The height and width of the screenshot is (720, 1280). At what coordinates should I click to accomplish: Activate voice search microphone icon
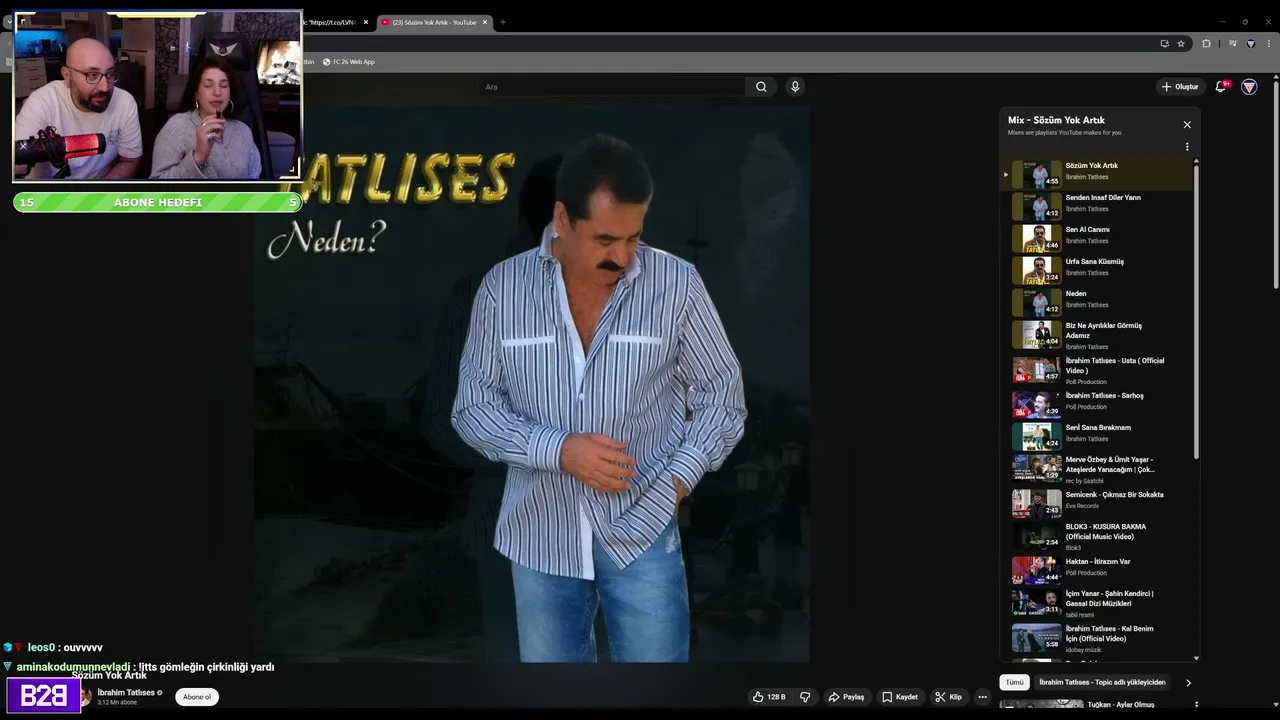795,87
